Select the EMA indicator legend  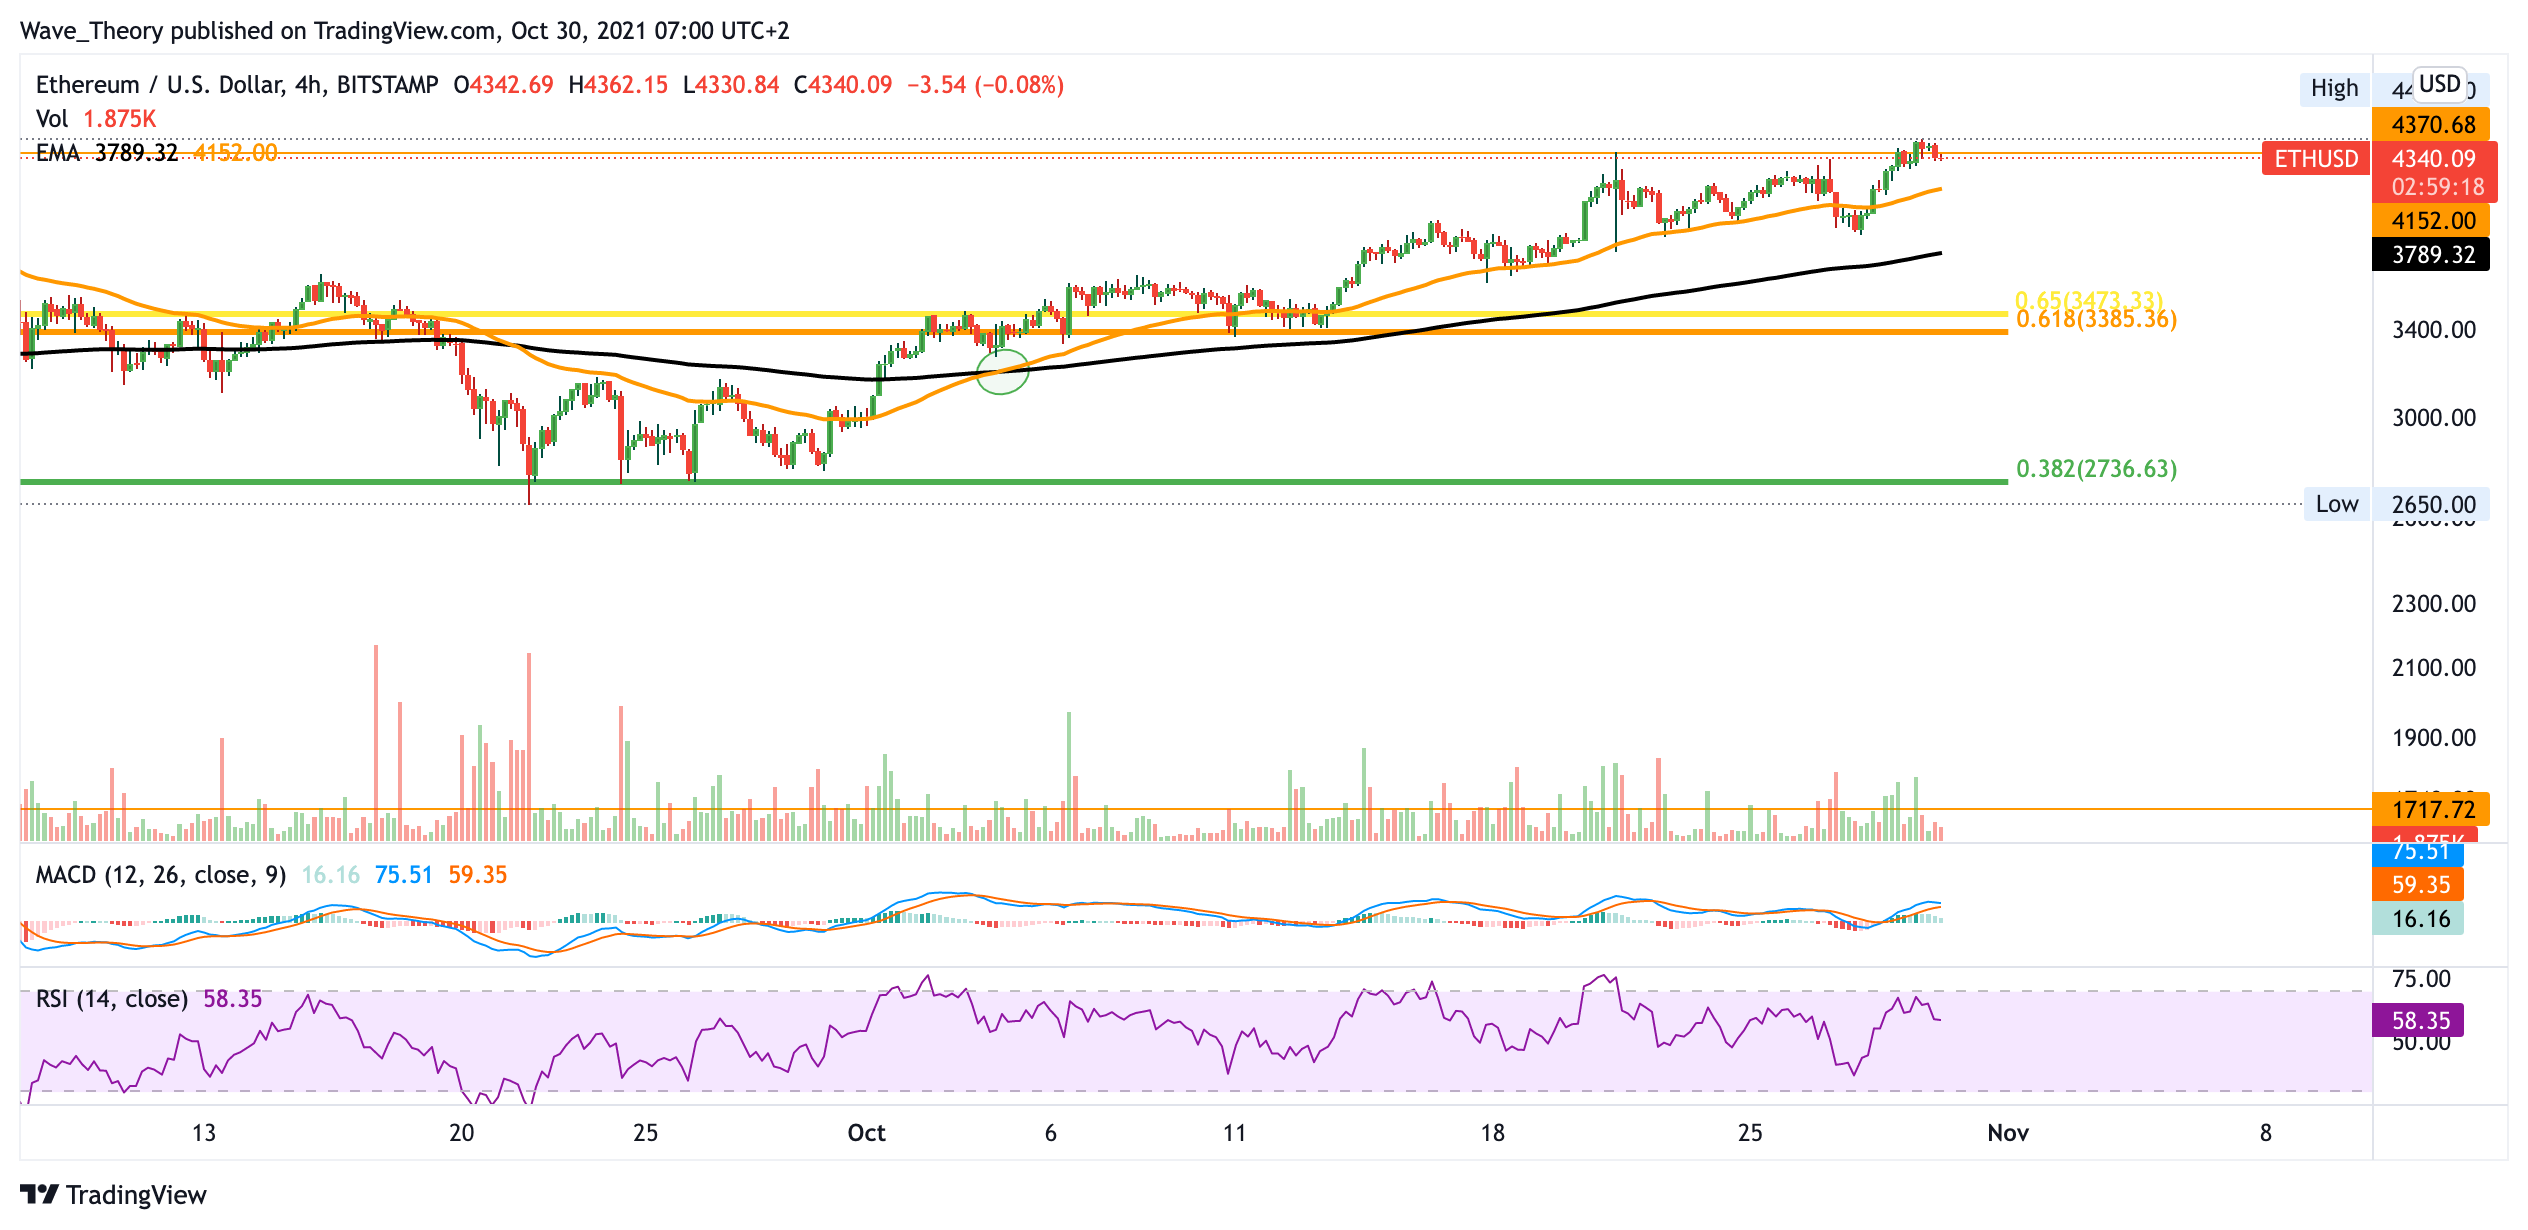[57, 153]
